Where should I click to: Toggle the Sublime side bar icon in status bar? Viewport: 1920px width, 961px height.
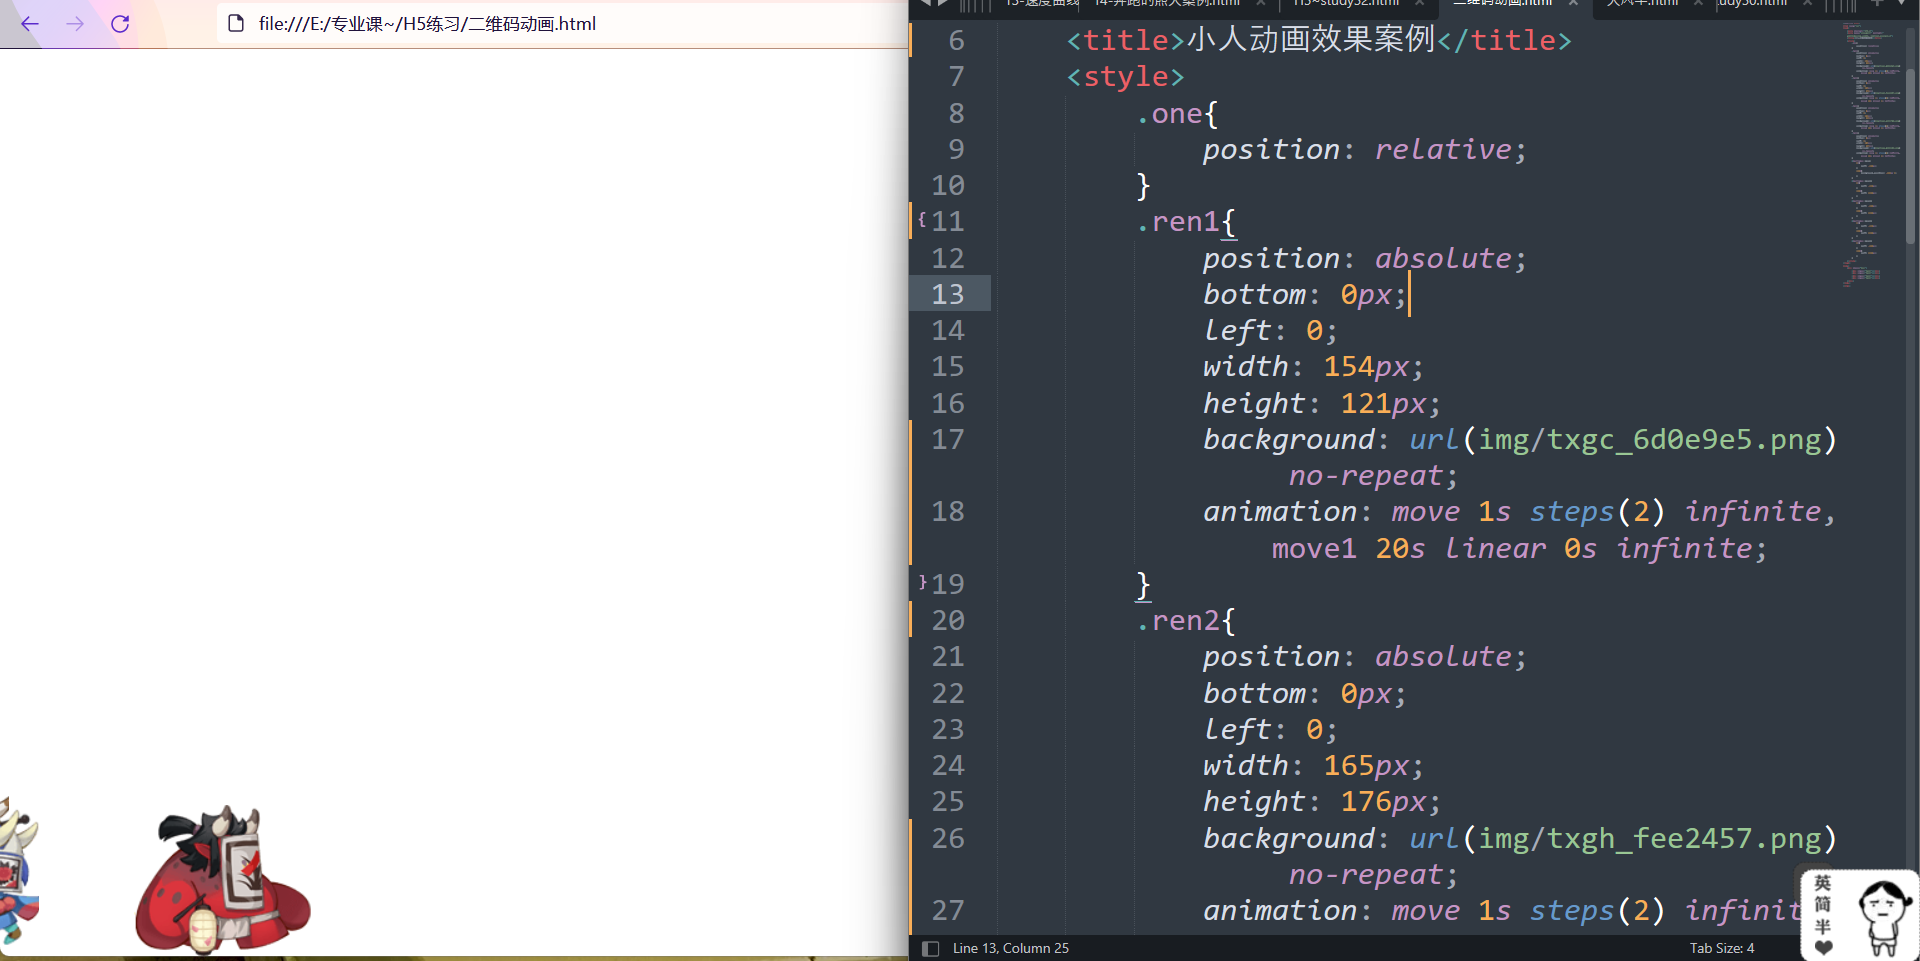(x=930, y=948)
